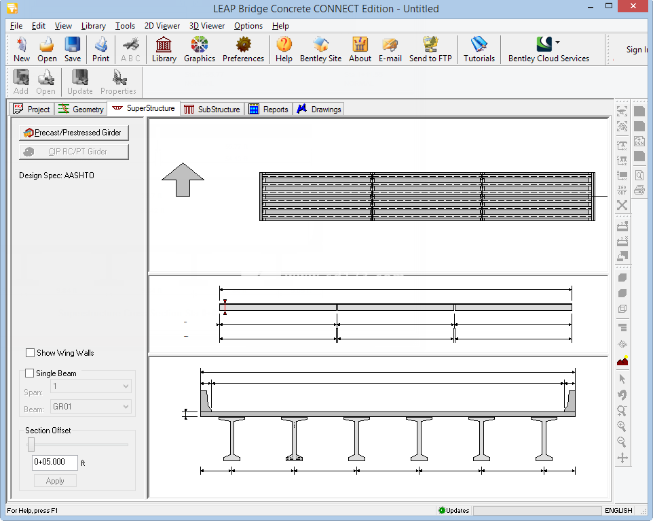This screenshot has width=661, height=526.
Task: Enable the Show Wing Walls checkbox
Action: (30, 352)
